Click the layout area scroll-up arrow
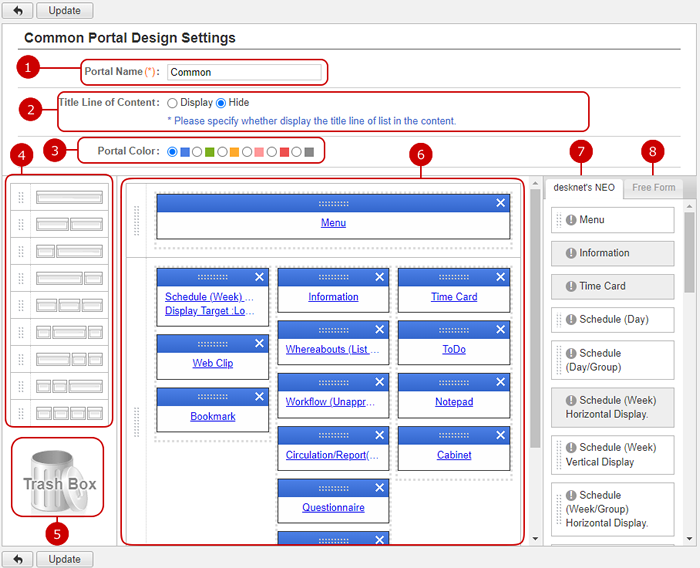This screenshot has width=700, height=568. 535,183
